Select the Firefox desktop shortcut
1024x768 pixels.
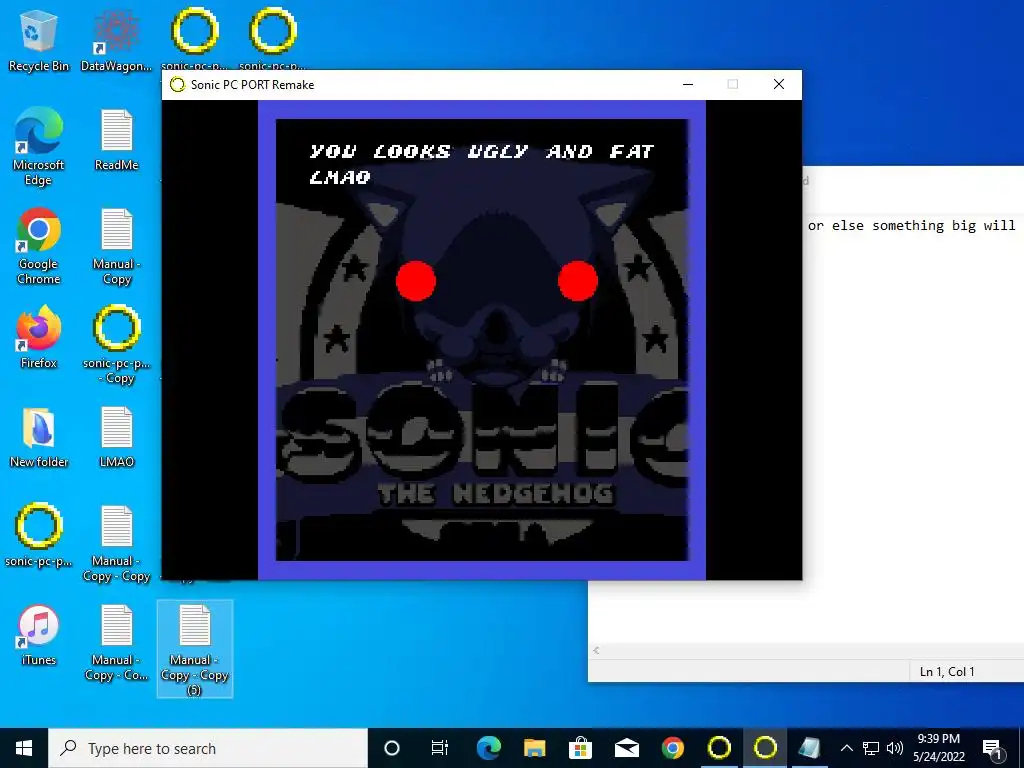click(x=39, y=338)
